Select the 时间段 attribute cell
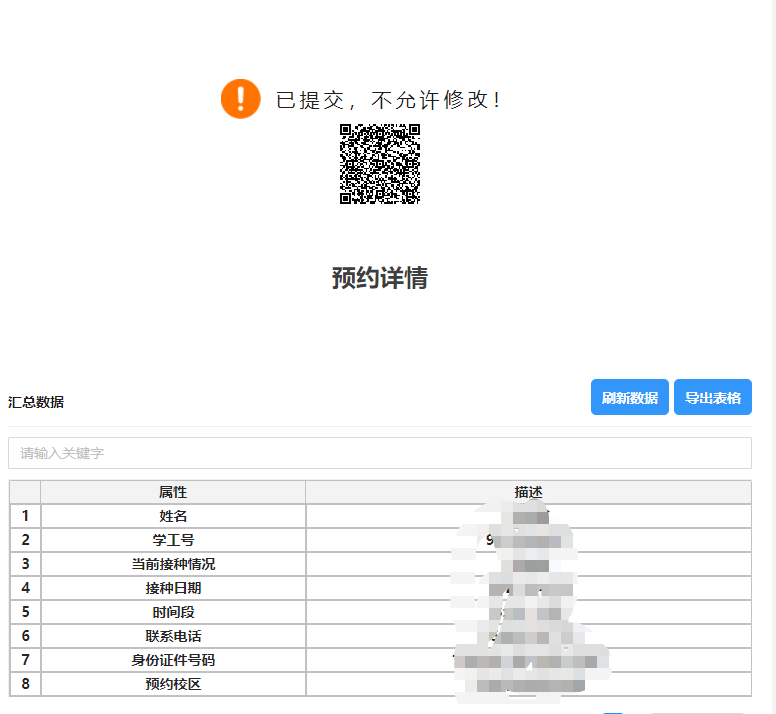The height and width of the screenshot is (714, 776). pyautogui.click(x=173, y=612)
